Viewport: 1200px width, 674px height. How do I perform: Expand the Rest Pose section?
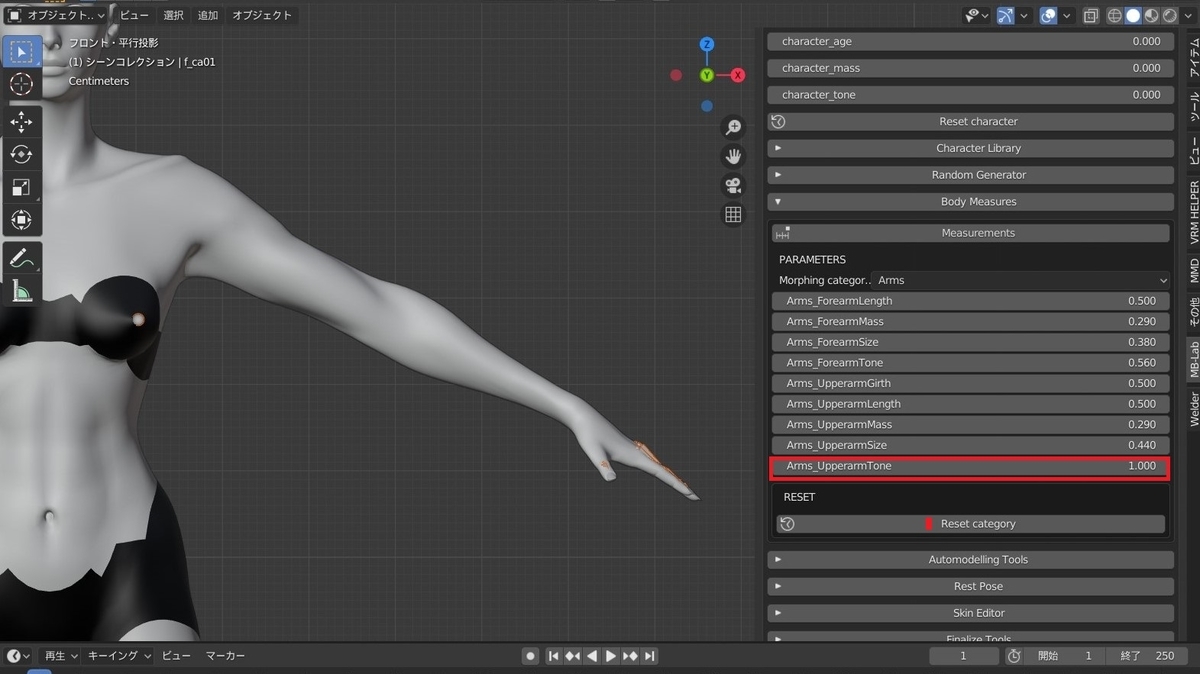point(970,587)
